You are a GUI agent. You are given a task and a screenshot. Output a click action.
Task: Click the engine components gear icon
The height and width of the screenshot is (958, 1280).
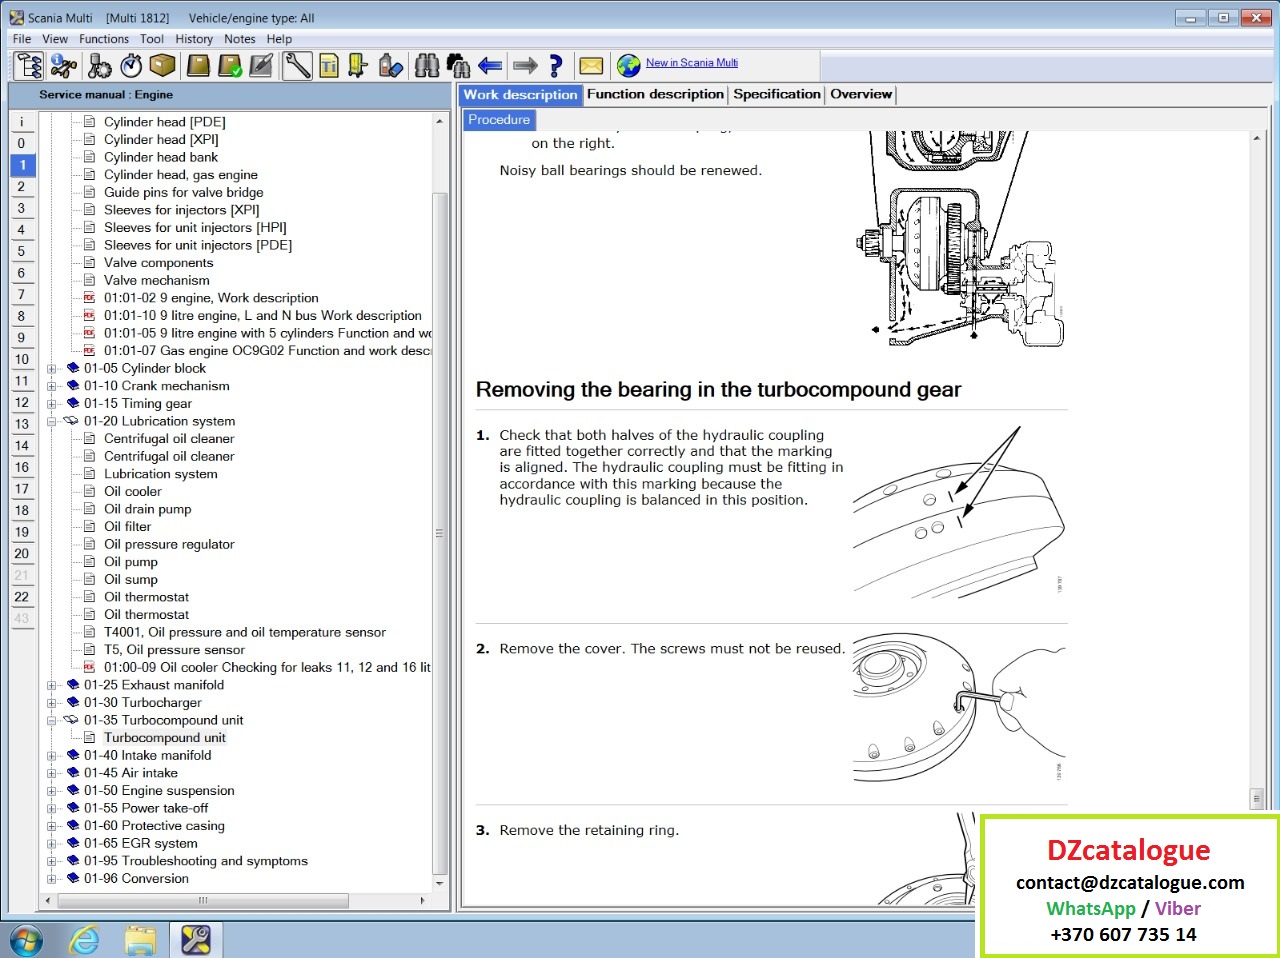click(x=99, y=66)
